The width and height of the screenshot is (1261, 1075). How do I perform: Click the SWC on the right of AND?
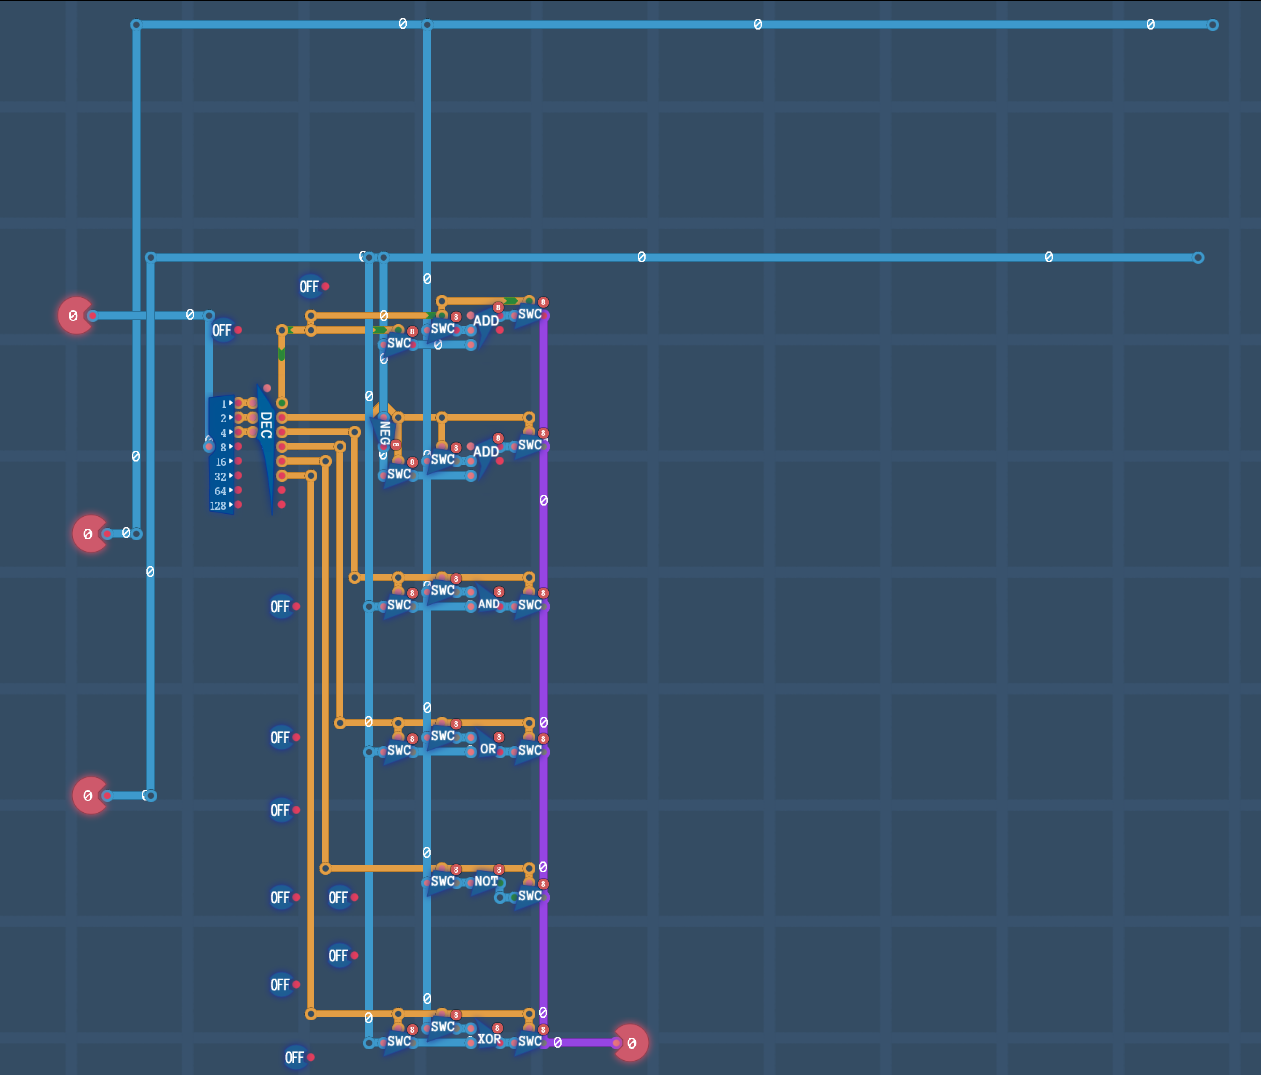[x=530, y=605]
